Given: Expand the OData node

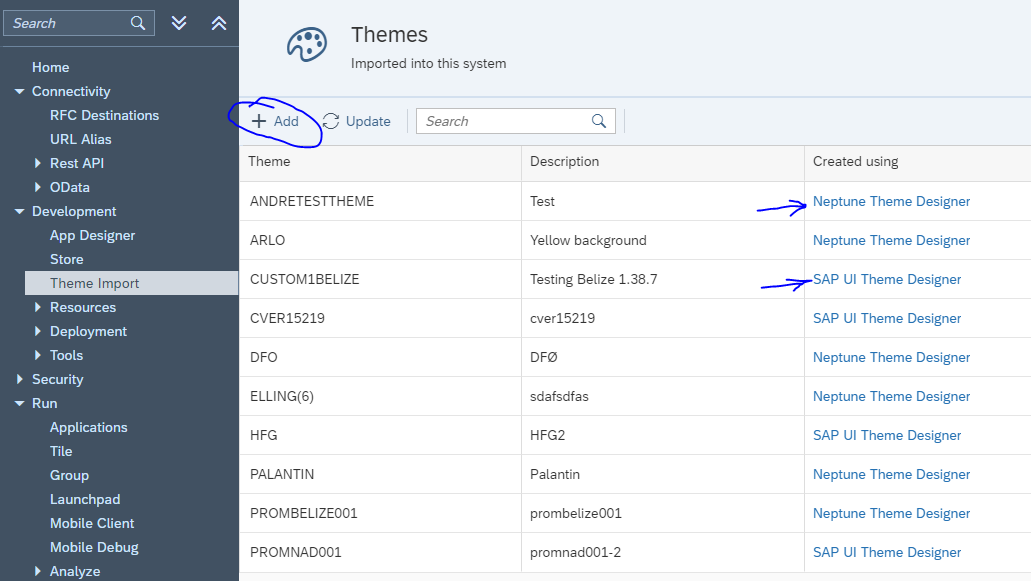Looking at the screenshot, I should click(37, 187).
